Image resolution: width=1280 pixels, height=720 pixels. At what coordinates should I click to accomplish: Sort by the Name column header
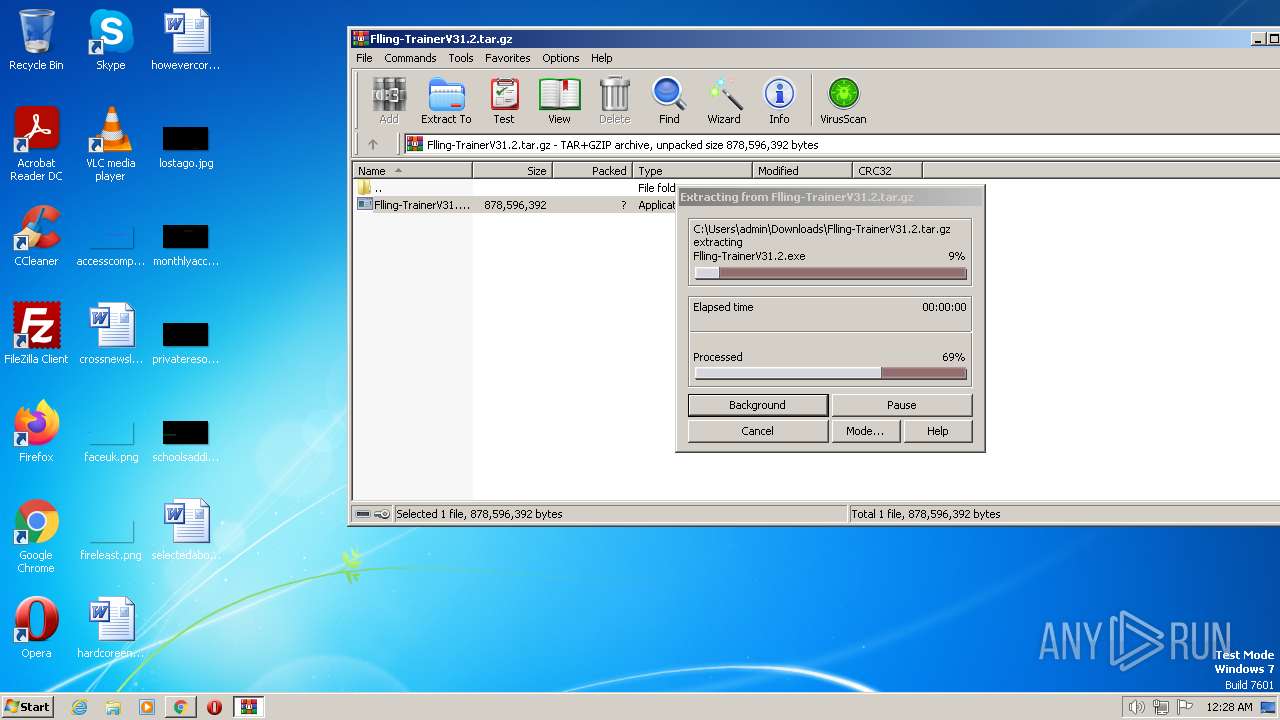[412, 171]
